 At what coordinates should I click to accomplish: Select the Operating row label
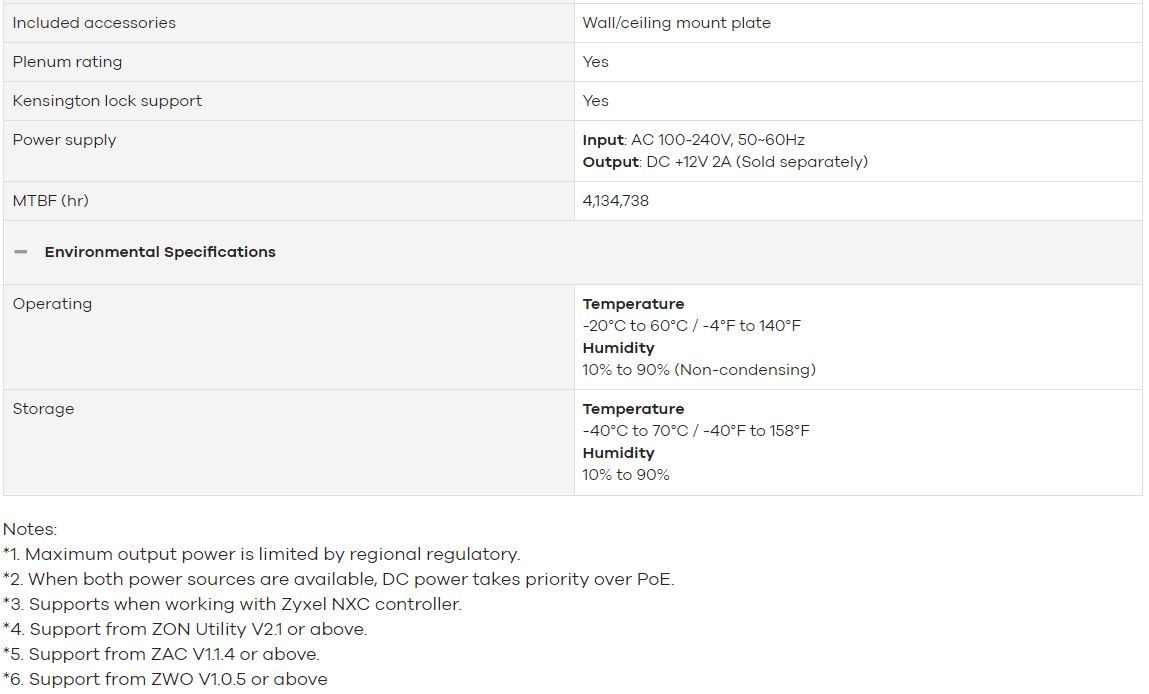(x=52, y=303)
